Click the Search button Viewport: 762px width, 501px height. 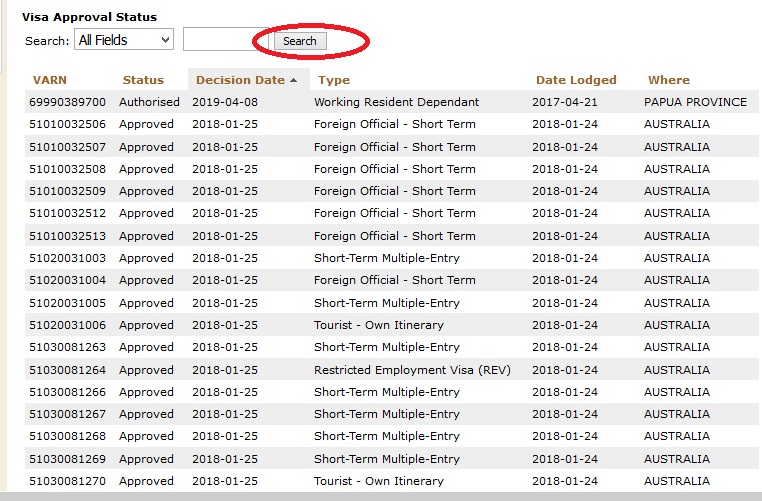coord(299,41)
